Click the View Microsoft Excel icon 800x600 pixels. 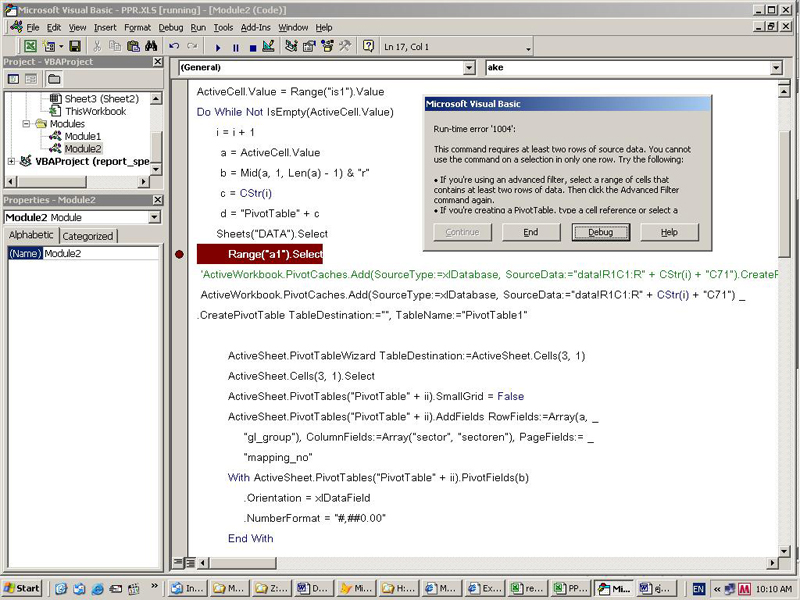[31, 46]
